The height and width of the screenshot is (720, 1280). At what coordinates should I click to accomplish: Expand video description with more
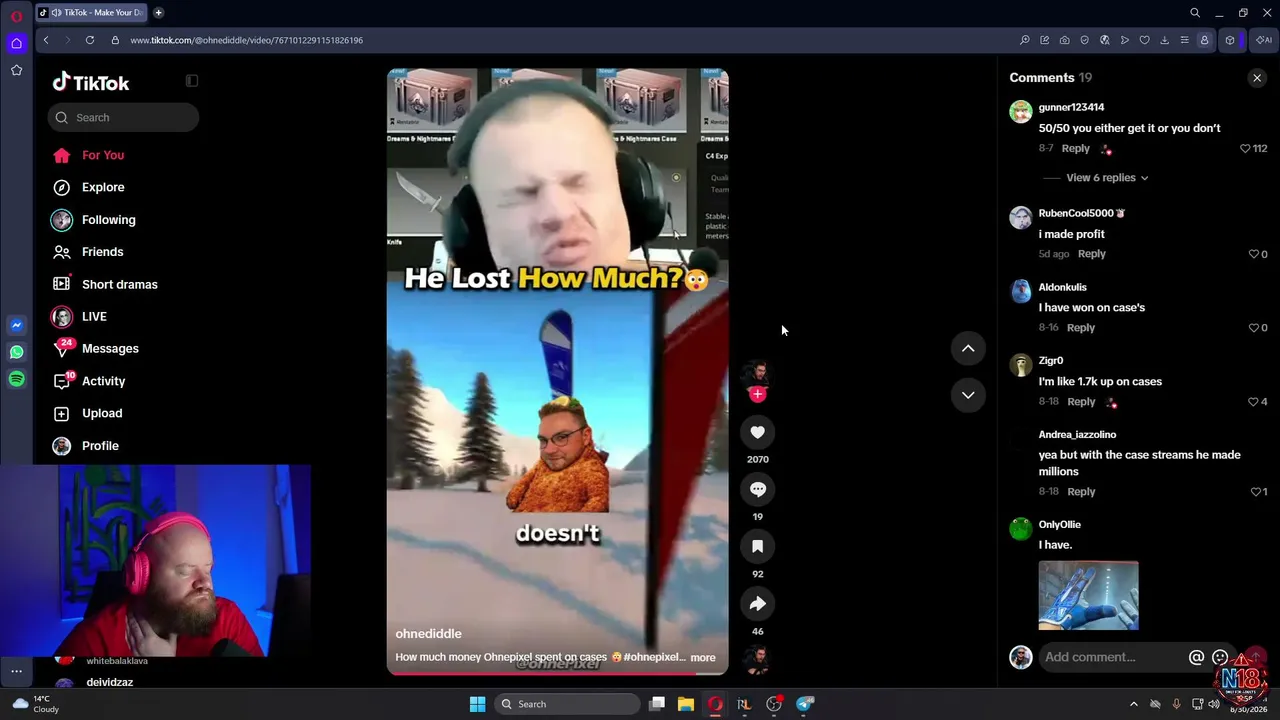coord(703,658)
